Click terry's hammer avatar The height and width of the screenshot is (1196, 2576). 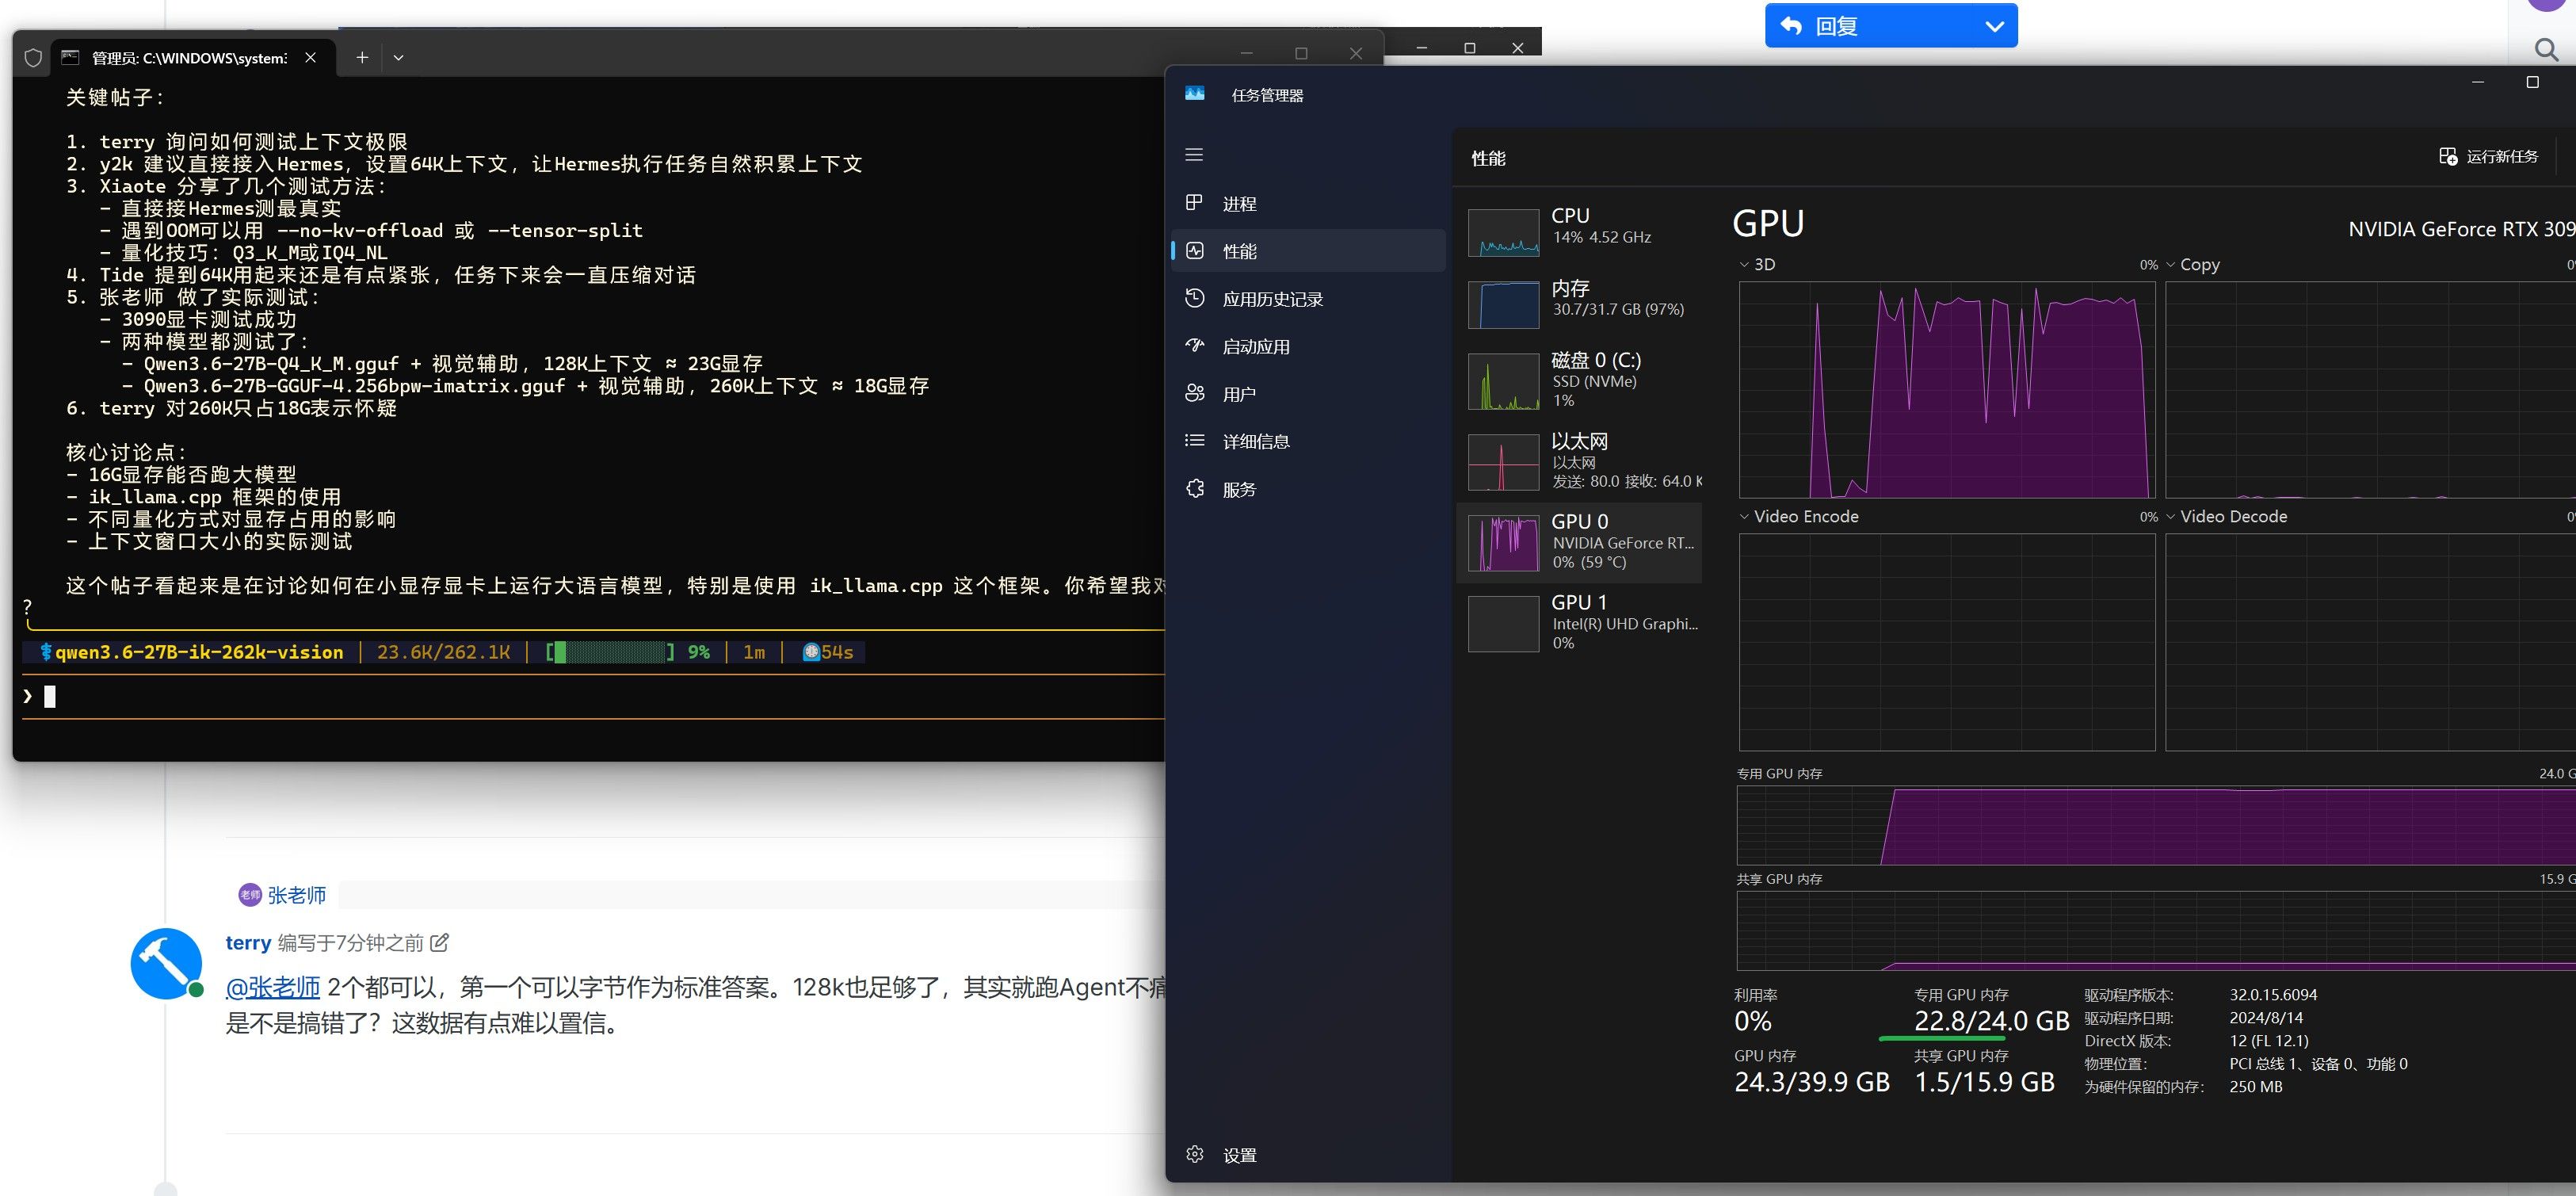pyautogui.click(x=166, y=963)
